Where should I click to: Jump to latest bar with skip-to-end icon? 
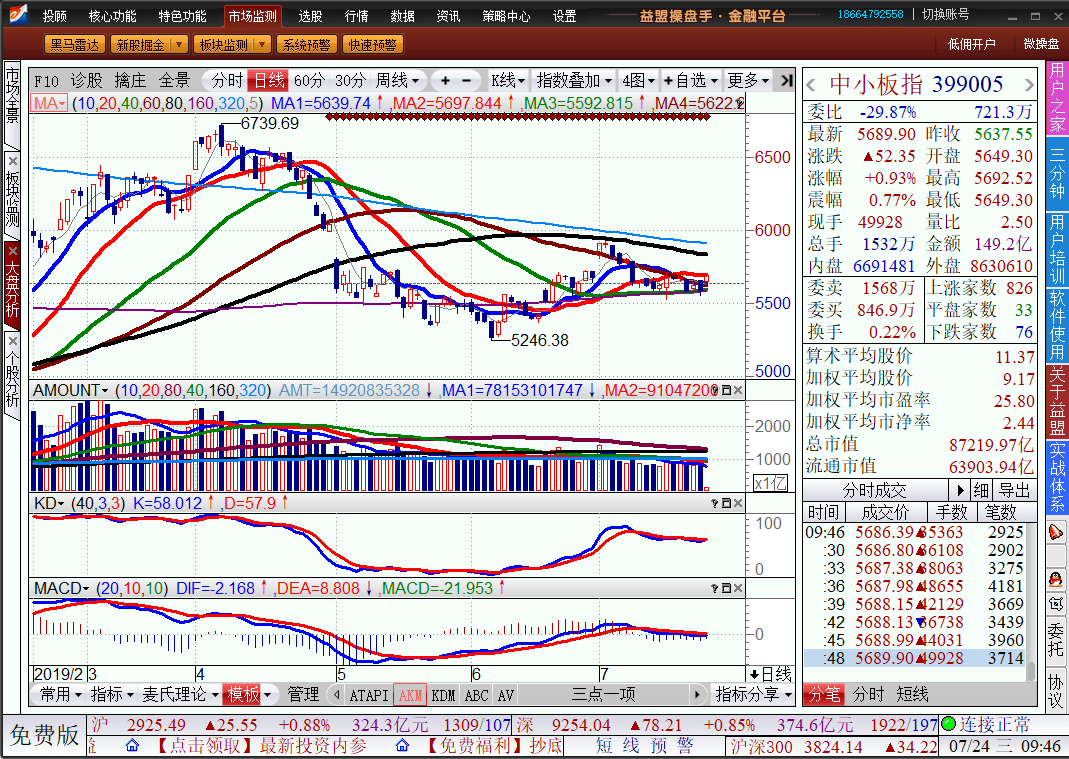[786, 80]
